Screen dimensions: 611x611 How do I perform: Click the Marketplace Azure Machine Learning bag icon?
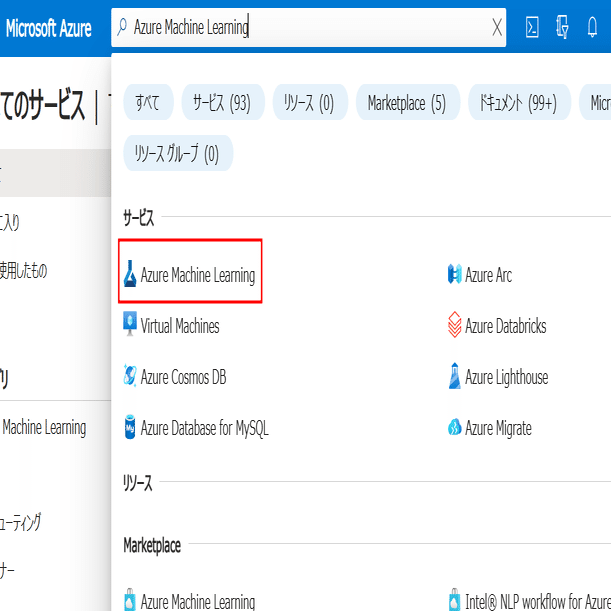[x=130, y=600]
